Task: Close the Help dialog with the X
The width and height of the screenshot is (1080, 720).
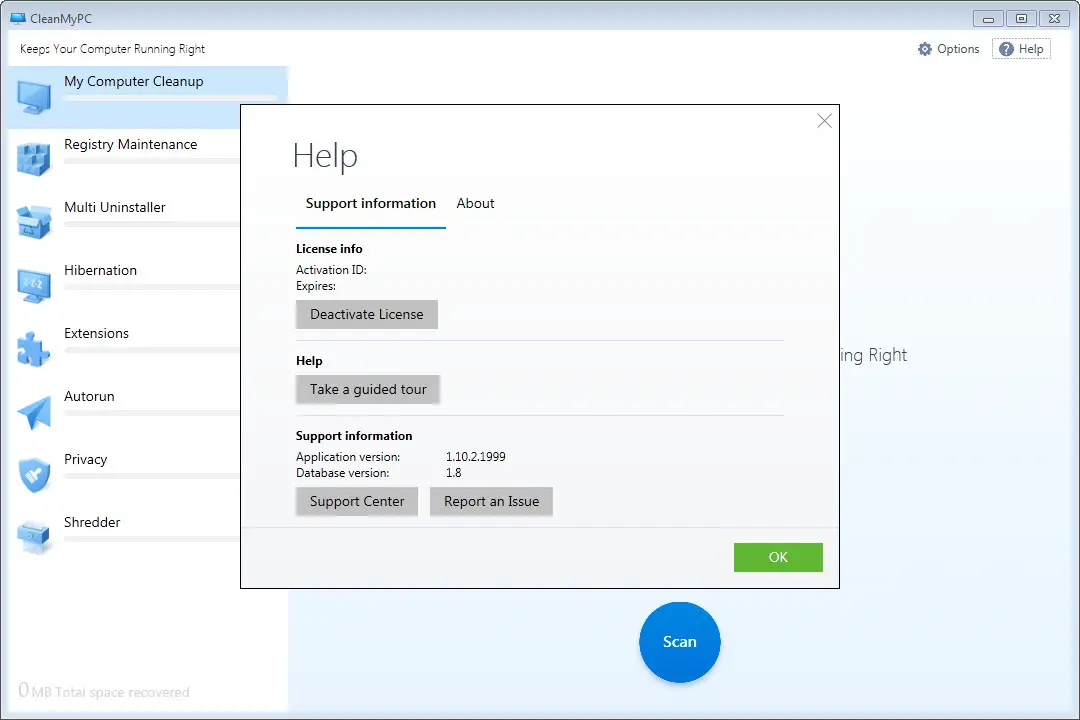Action: 824,121
